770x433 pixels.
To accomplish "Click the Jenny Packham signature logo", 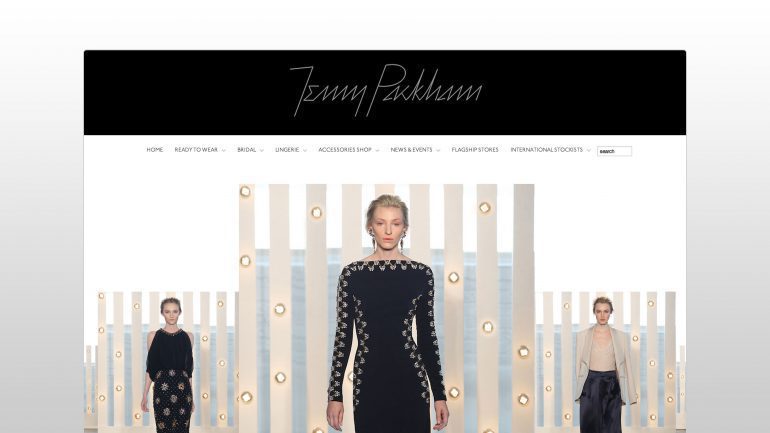I will click(x=386, y=91).
